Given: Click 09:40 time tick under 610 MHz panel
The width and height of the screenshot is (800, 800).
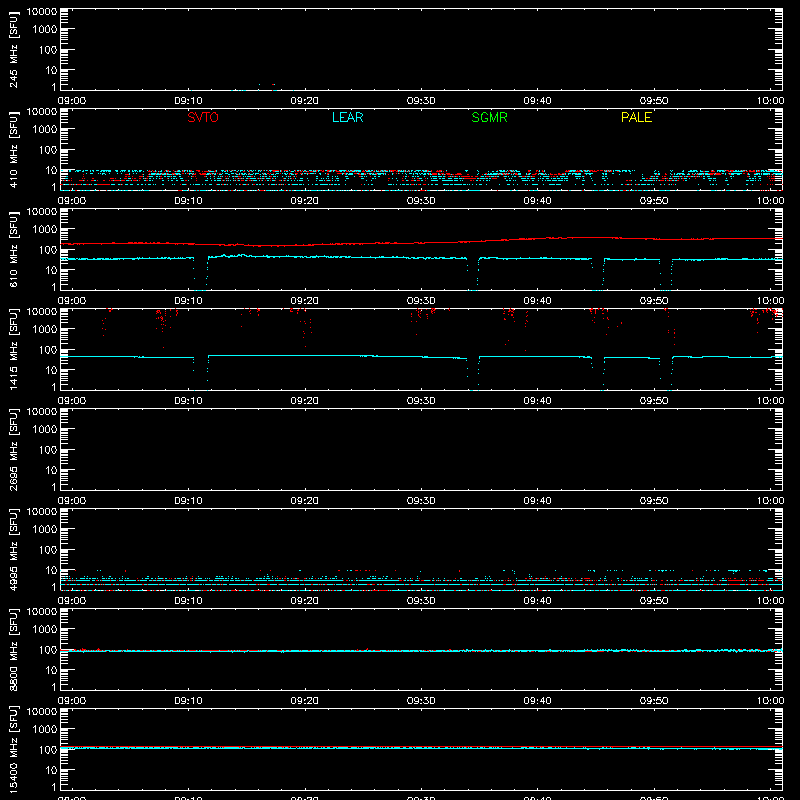Looking at the screenshot, I should point(537,301).
